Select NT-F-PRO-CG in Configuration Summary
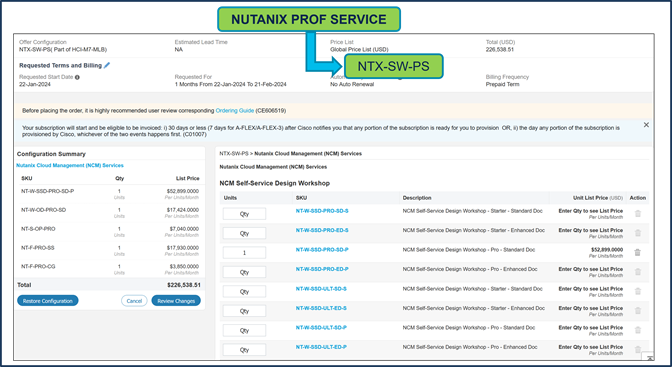This screenshot has width=672, height=367. [x=38, y=267]
